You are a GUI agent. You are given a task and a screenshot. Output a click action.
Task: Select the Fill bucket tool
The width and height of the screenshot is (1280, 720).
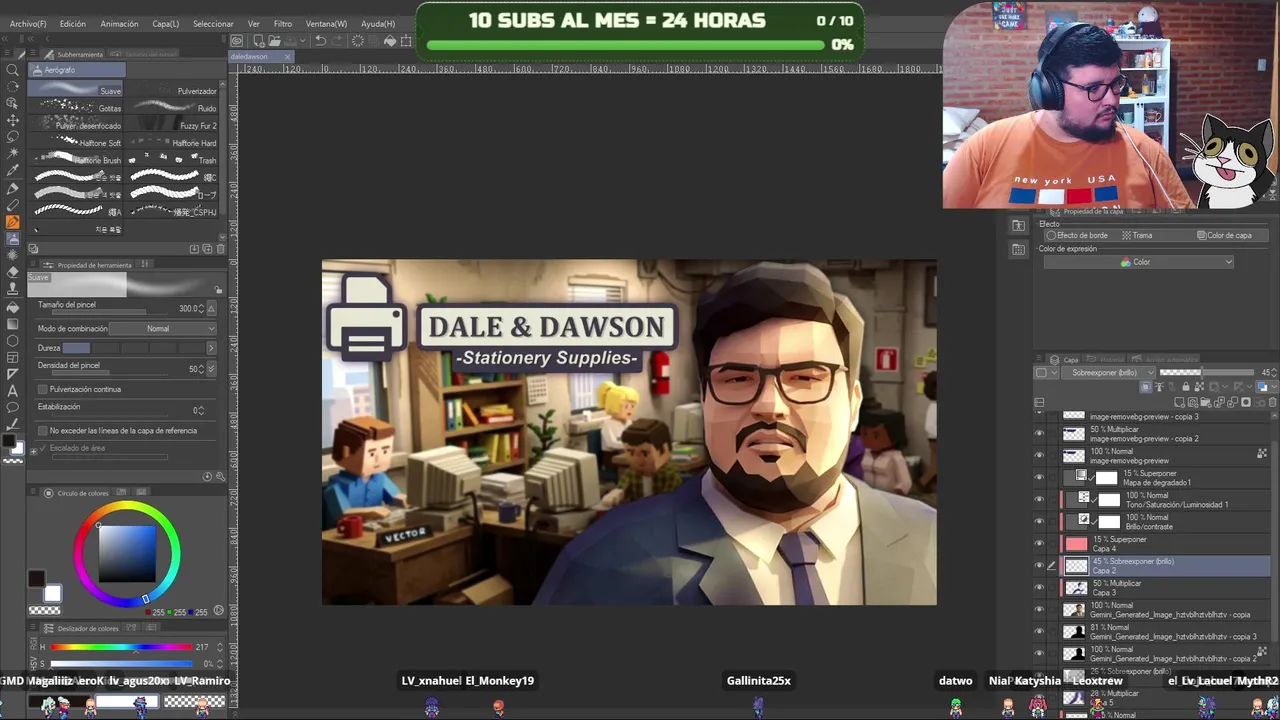pos(13,306)
